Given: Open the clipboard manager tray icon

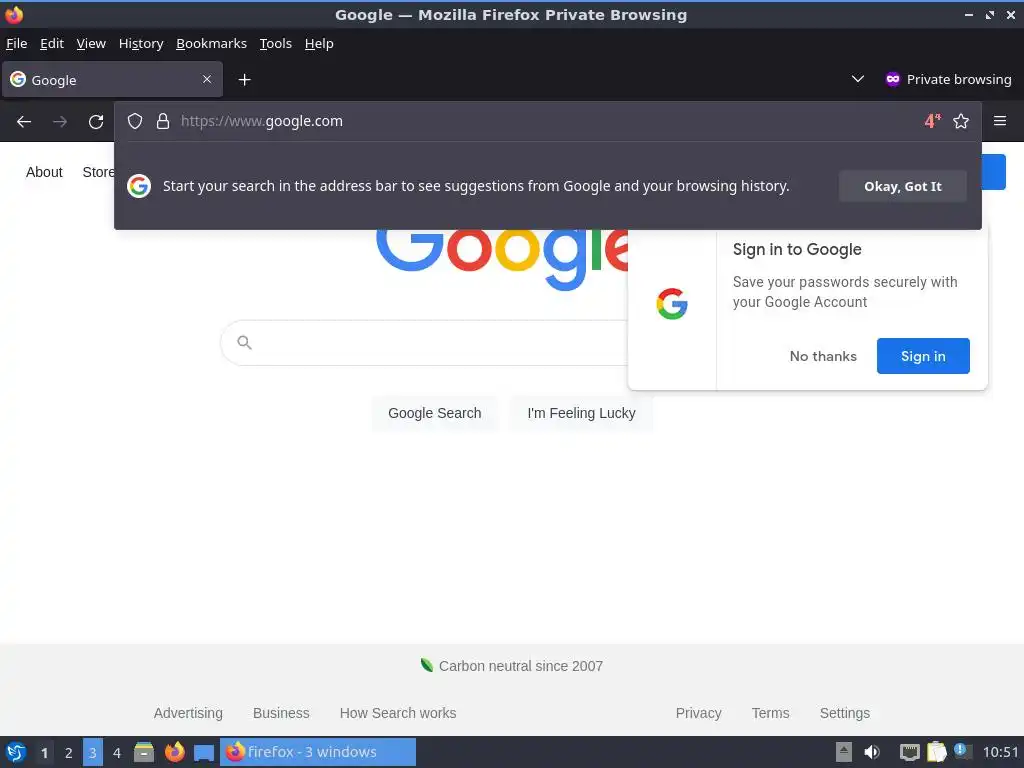Looking at the screenshot, I should (936, 752).
